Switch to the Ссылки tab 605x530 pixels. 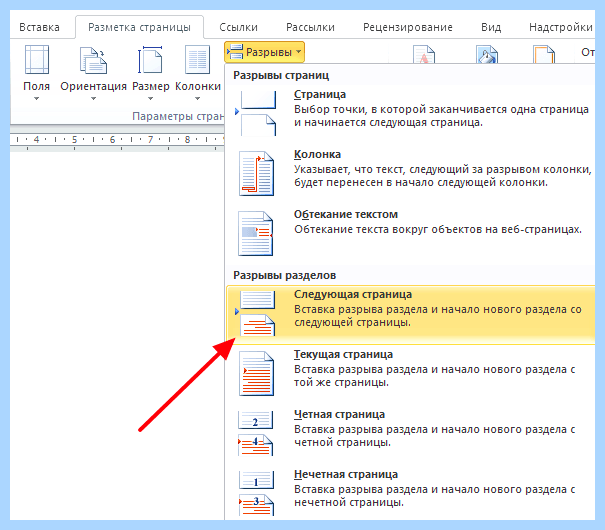tap(238, 27)
